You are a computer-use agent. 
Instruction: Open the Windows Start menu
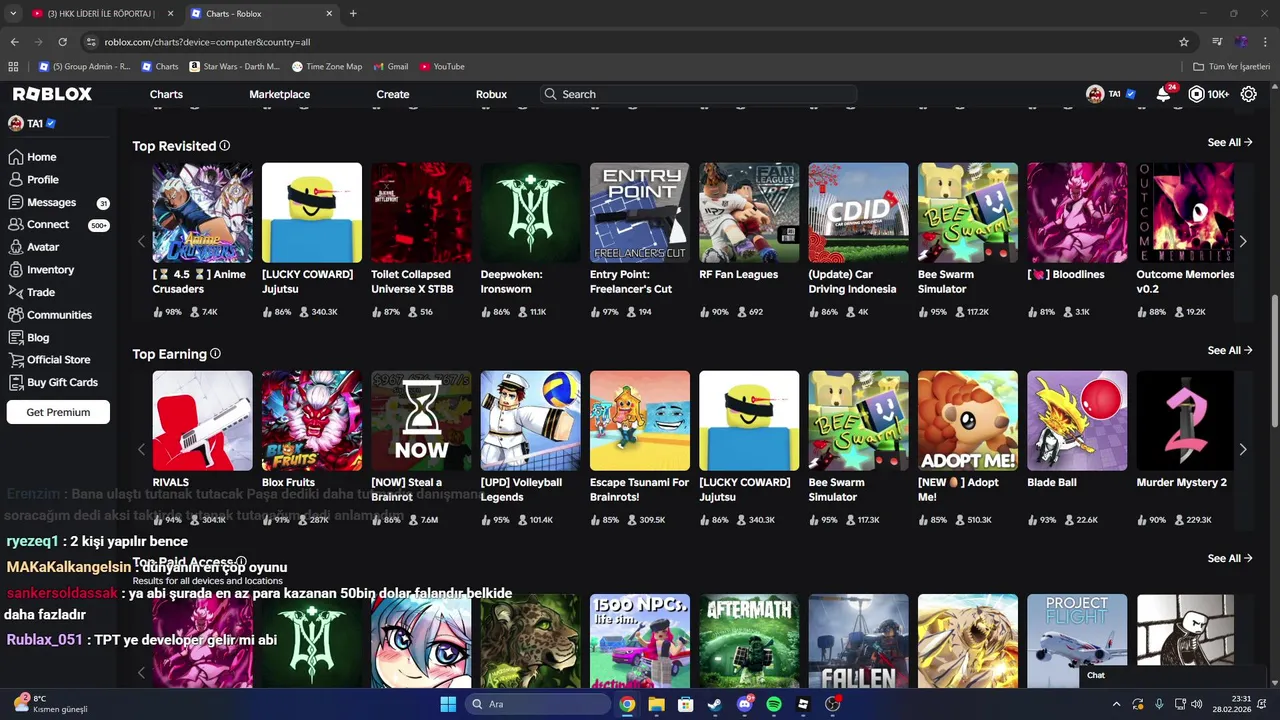[448, 704]
